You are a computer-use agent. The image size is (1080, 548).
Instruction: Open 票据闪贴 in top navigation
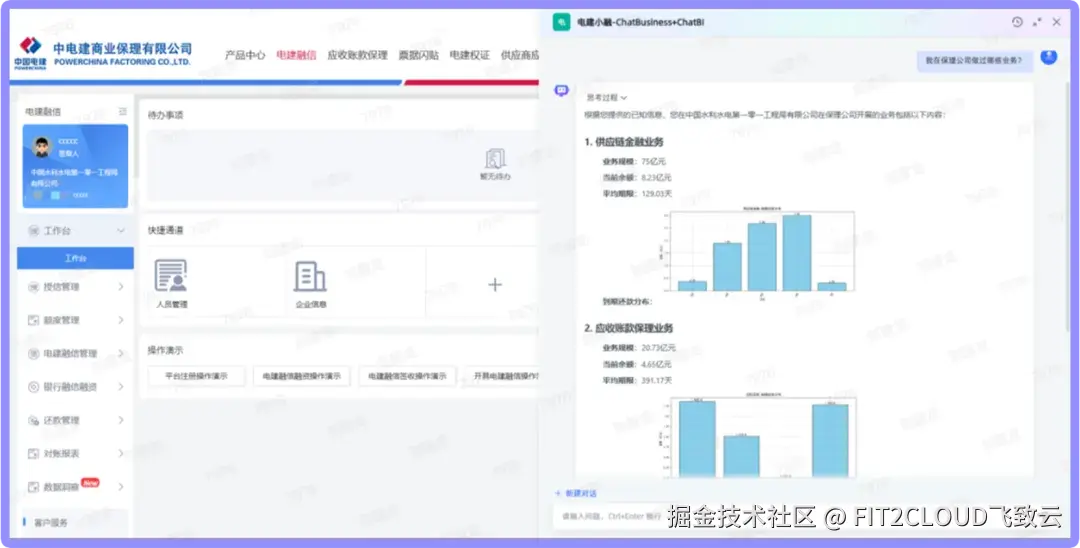[418, 55]
